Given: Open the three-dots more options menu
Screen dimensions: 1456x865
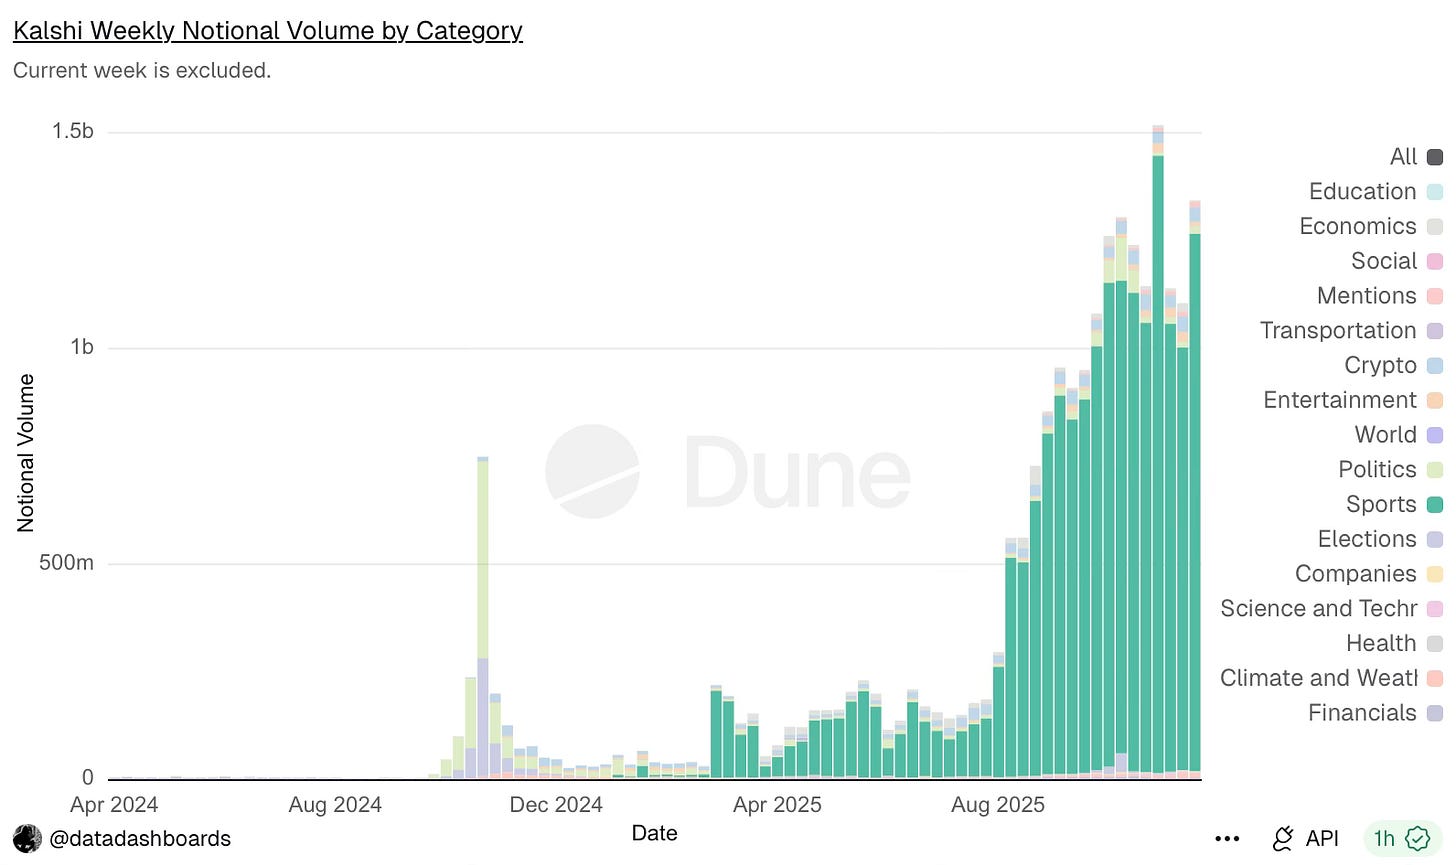Looking at the screenshot, I should tap(1227, 839).
